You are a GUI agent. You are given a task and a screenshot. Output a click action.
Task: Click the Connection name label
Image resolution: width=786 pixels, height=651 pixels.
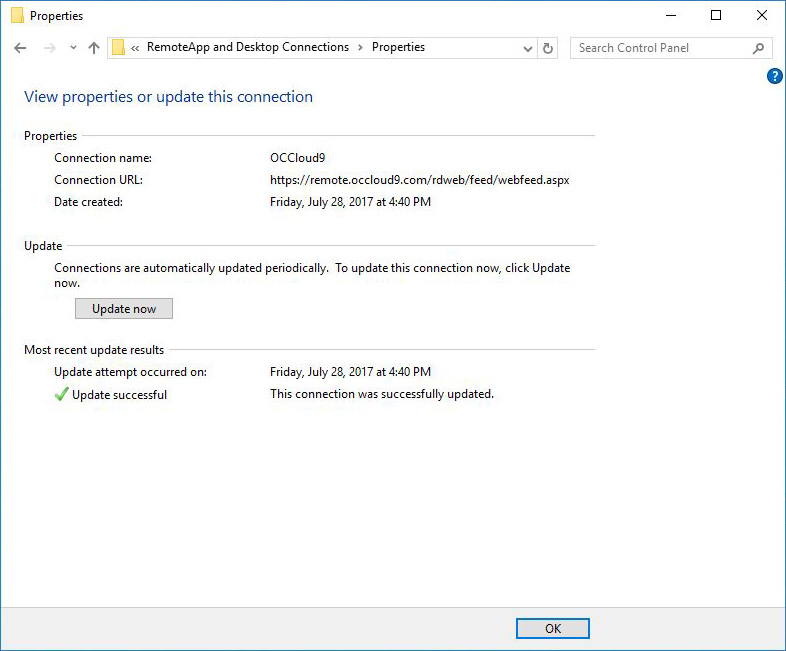coord(103,158)
